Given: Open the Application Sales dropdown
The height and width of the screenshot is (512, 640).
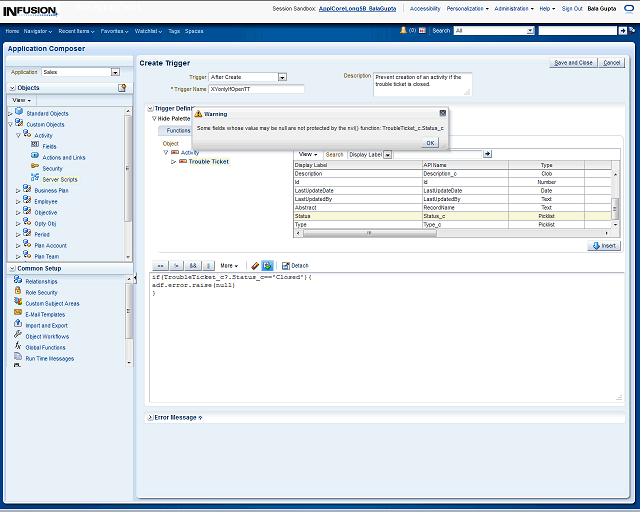Looking at the screenshot, I should click(115, 72).
